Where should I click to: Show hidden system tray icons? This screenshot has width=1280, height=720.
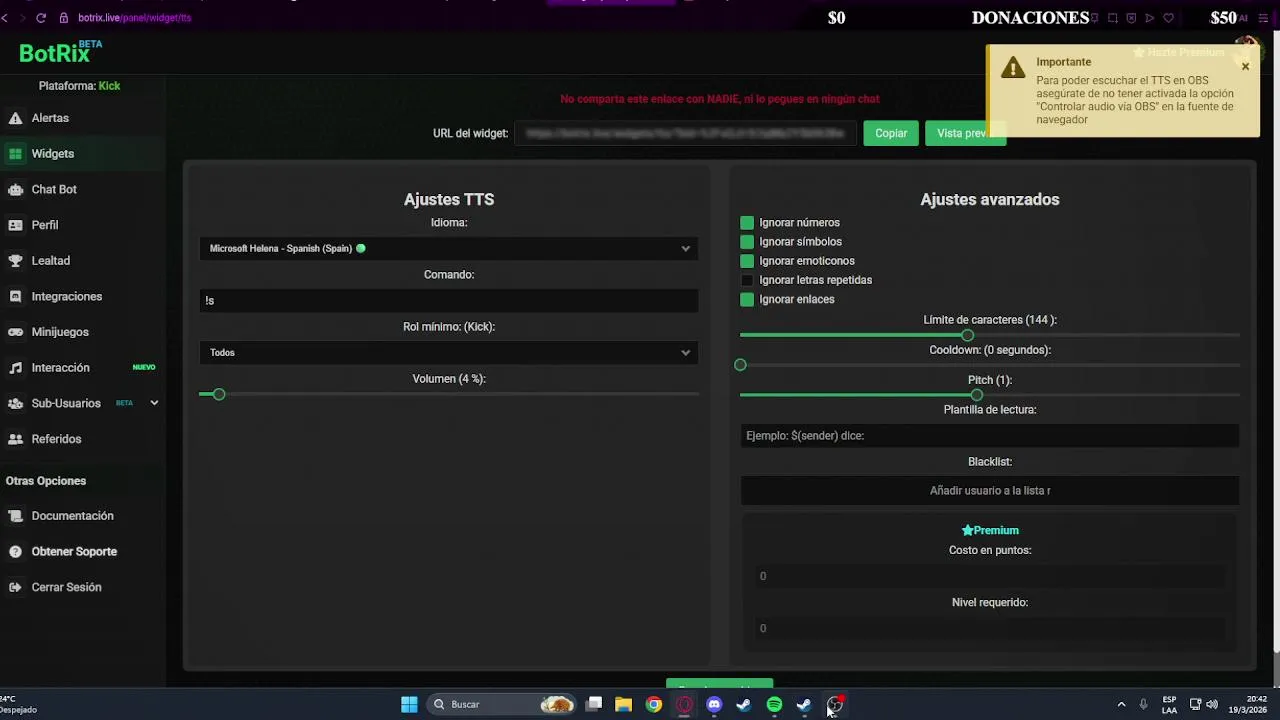coord(1121,704)
